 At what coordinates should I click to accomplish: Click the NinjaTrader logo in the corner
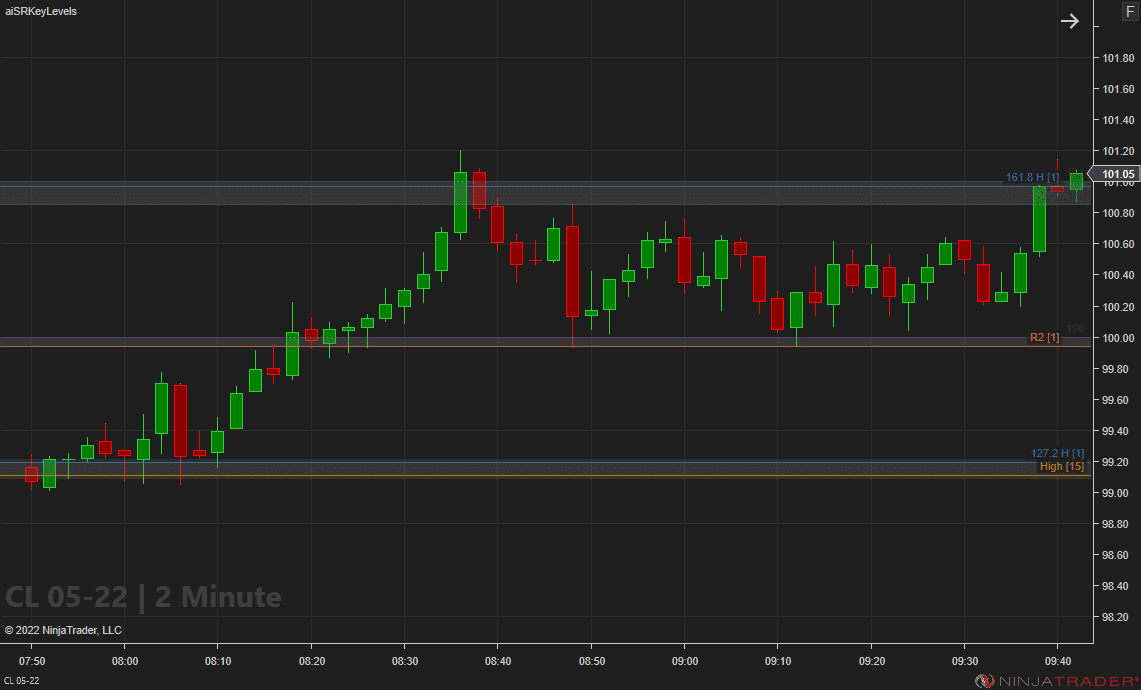(1056, 681)
